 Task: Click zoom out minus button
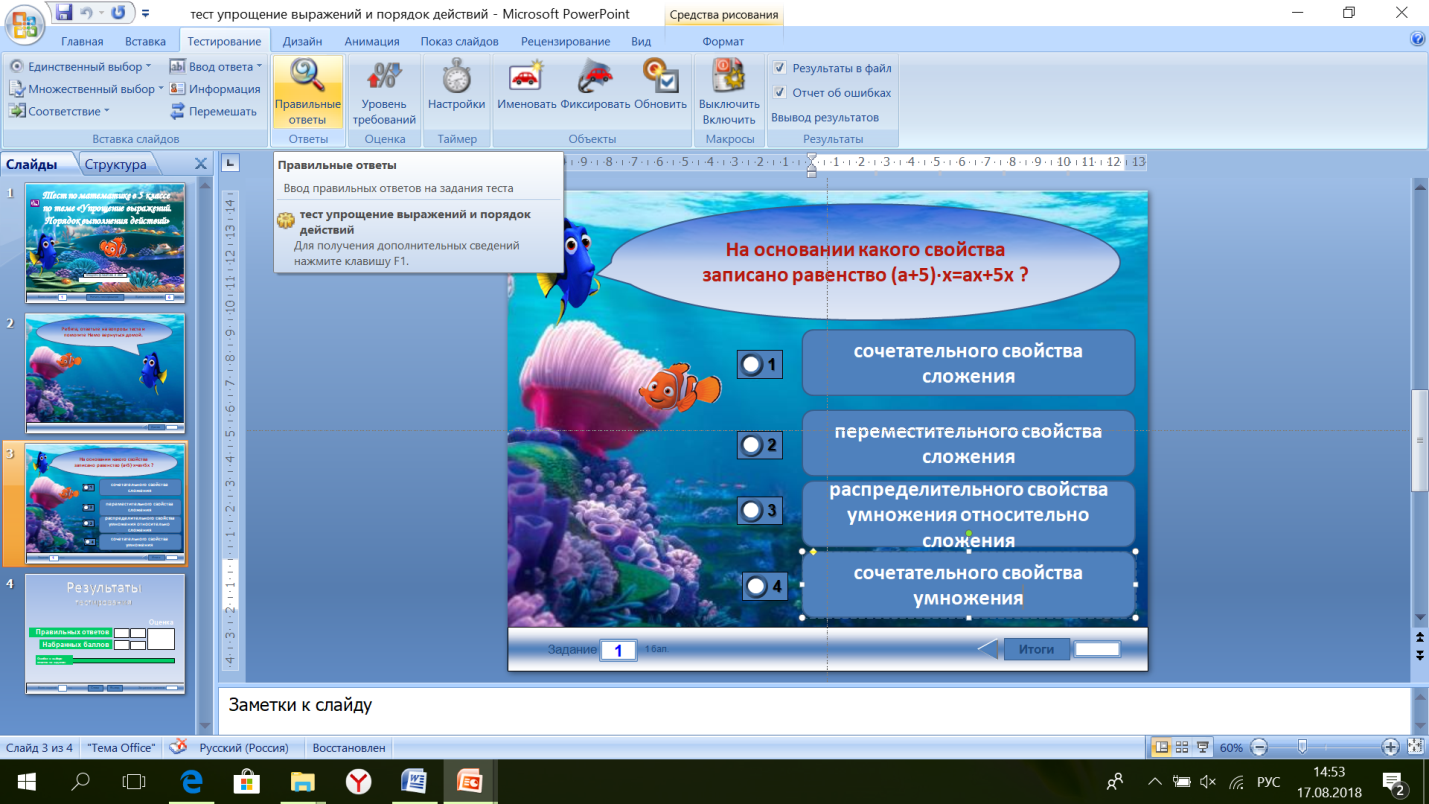(1259, 747)
